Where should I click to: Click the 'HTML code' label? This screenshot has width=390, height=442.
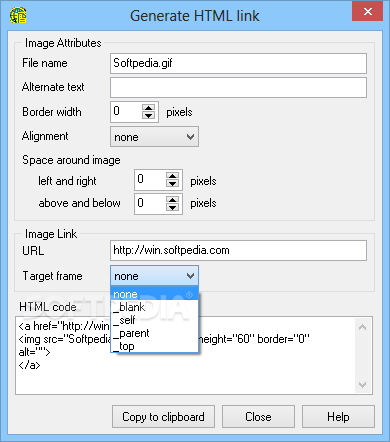[48, 307]
